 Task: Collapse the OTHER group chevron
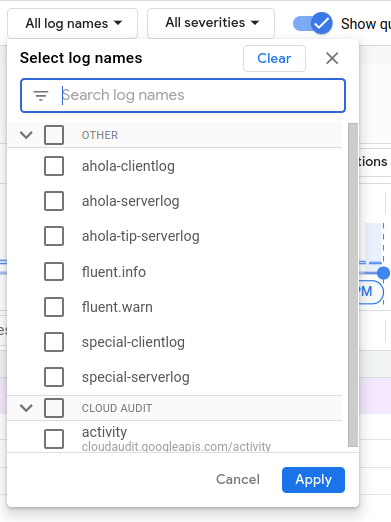[x=26, y=135]
